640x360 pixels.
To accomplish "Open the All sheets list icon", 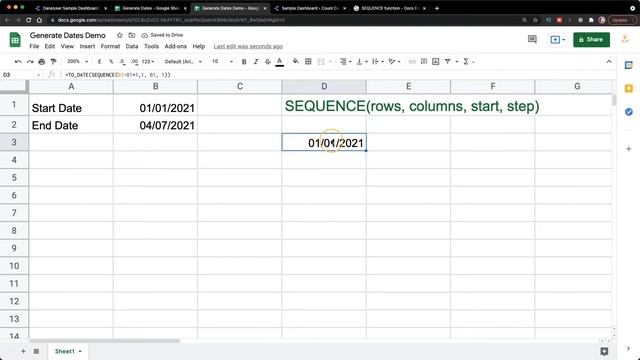I will 36,351.
